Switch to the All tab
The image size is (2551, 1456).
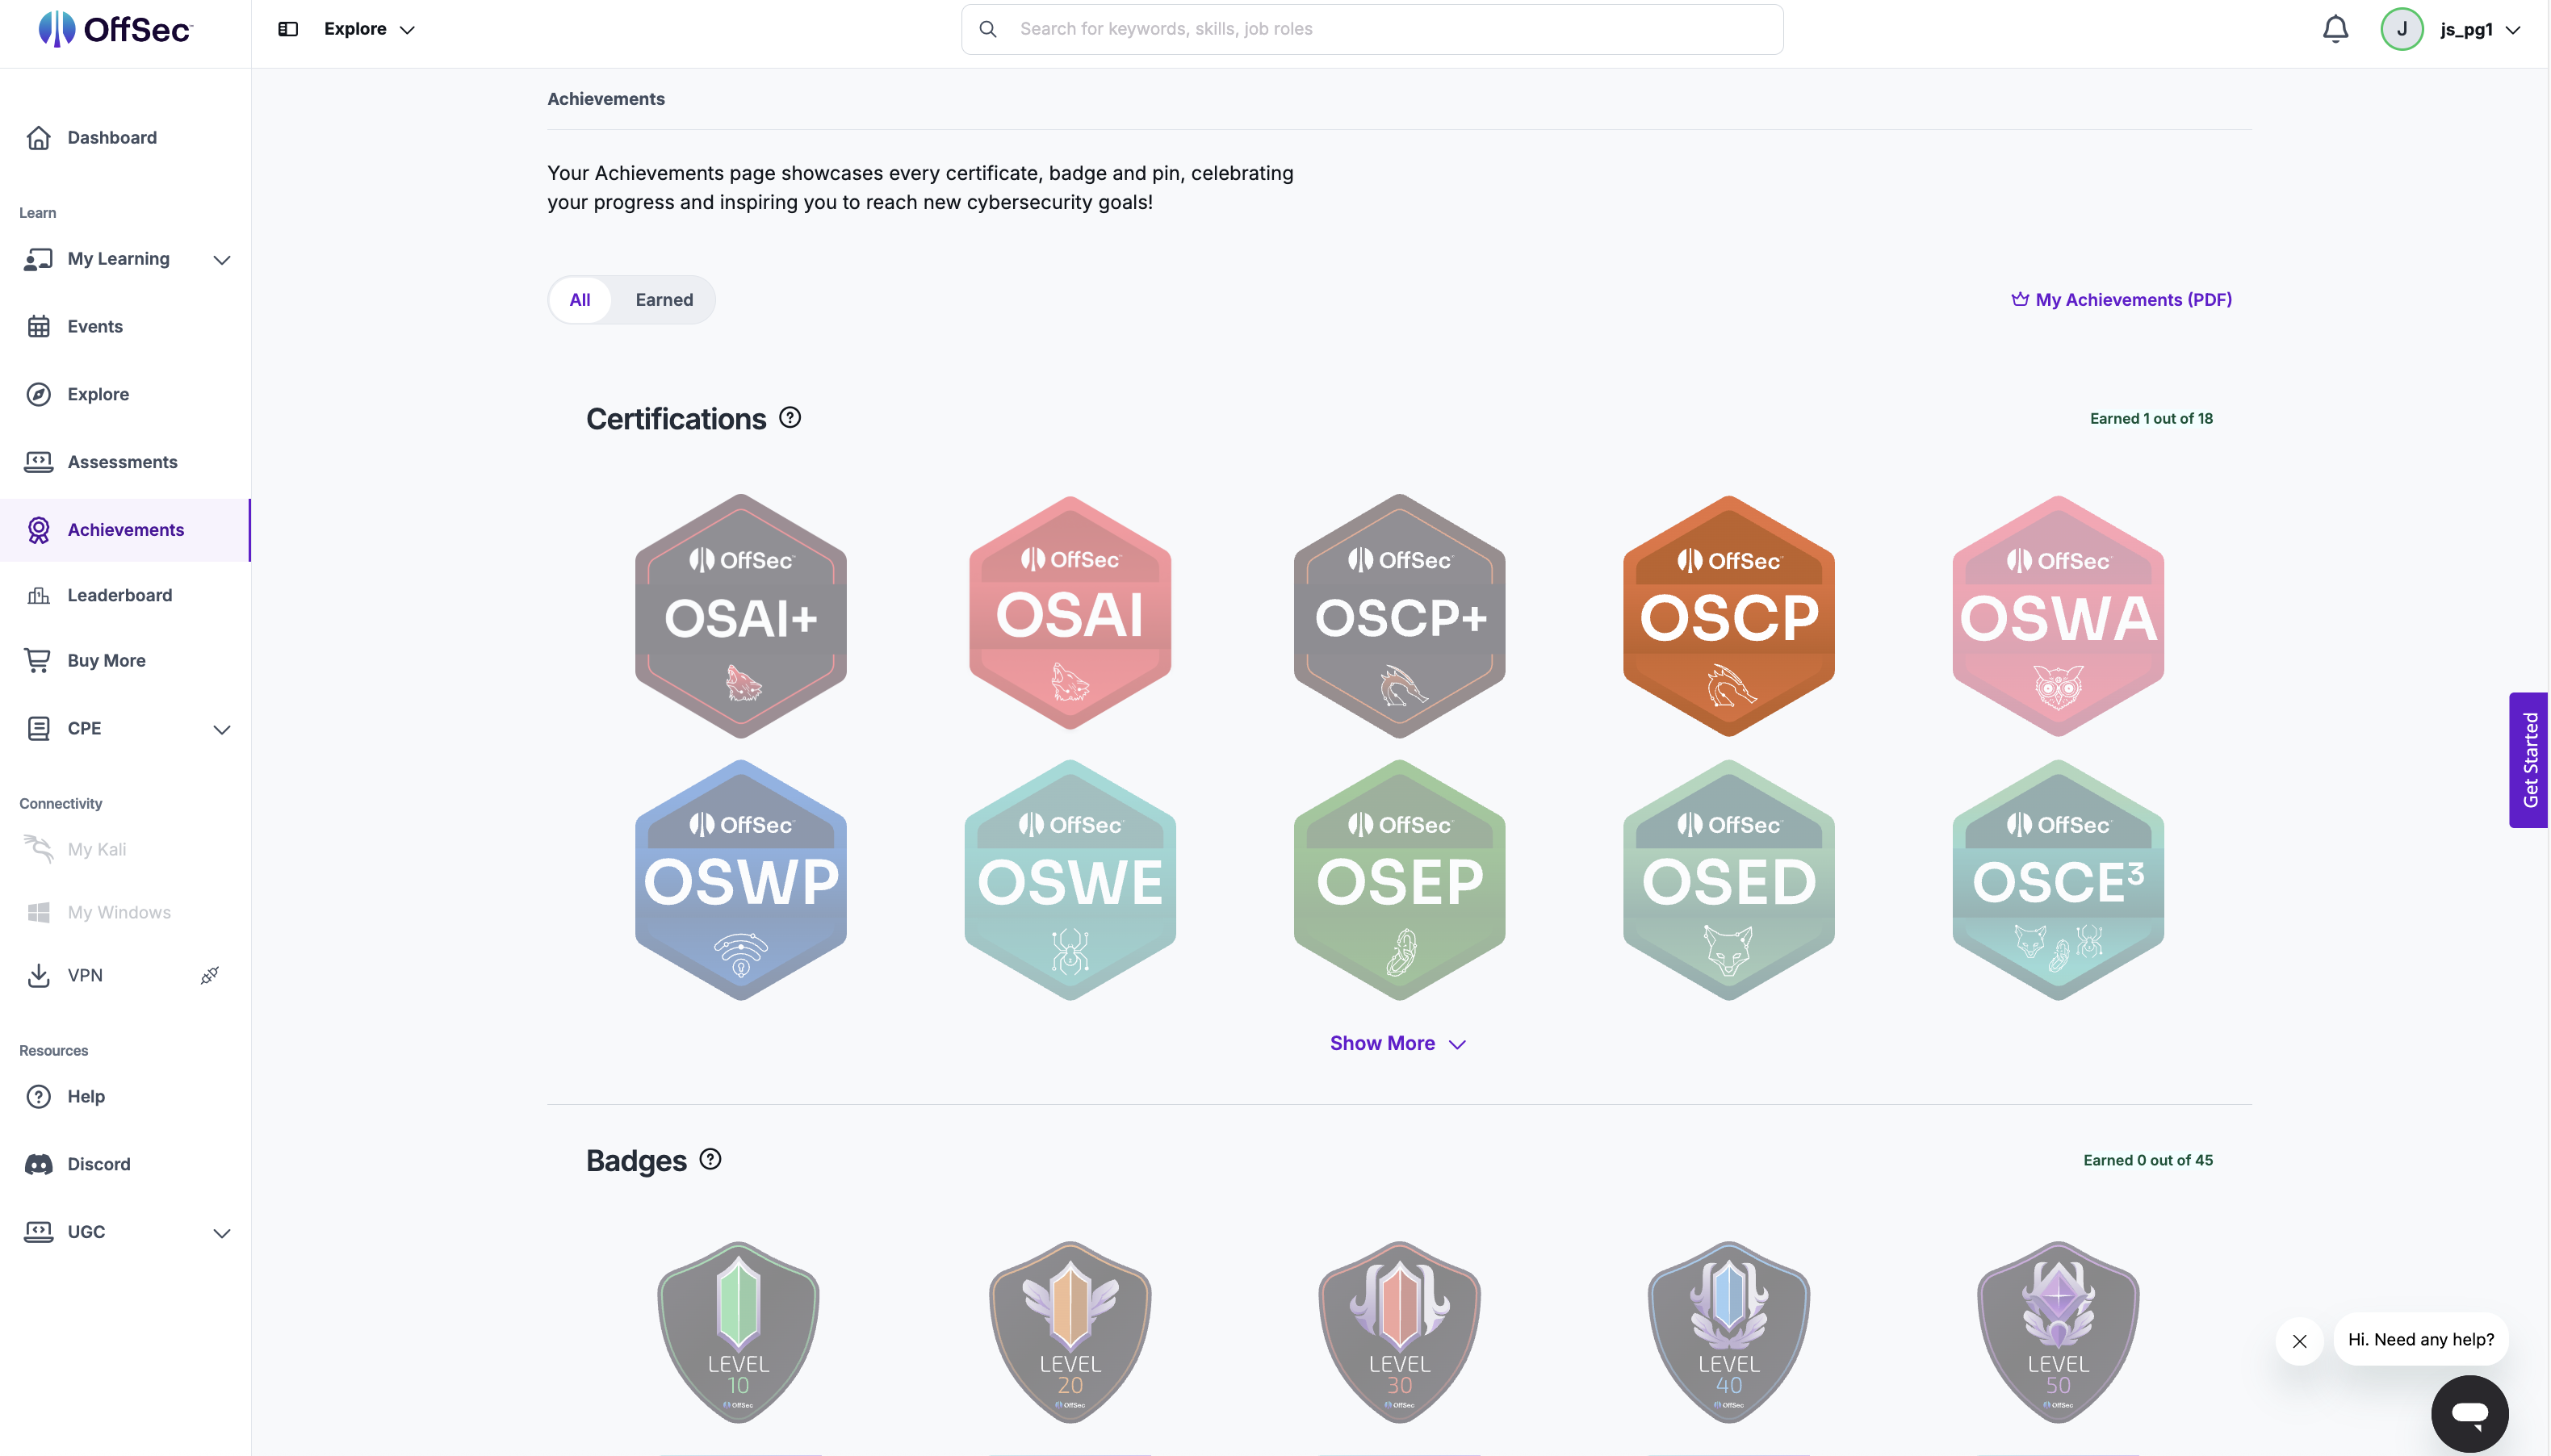click(x=580, y=300)
